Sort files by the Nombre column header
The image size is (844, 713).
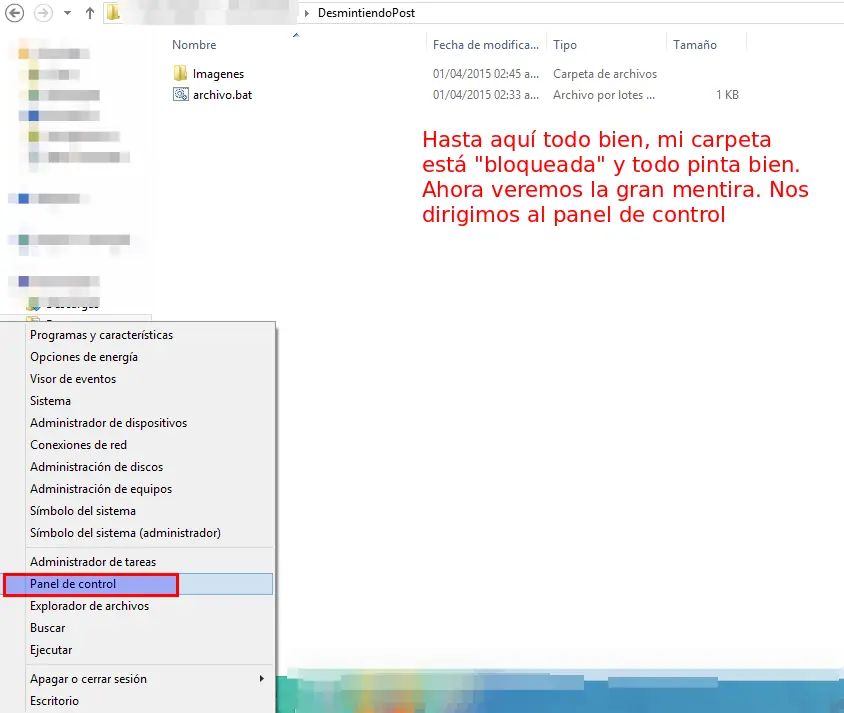[194, 45]
